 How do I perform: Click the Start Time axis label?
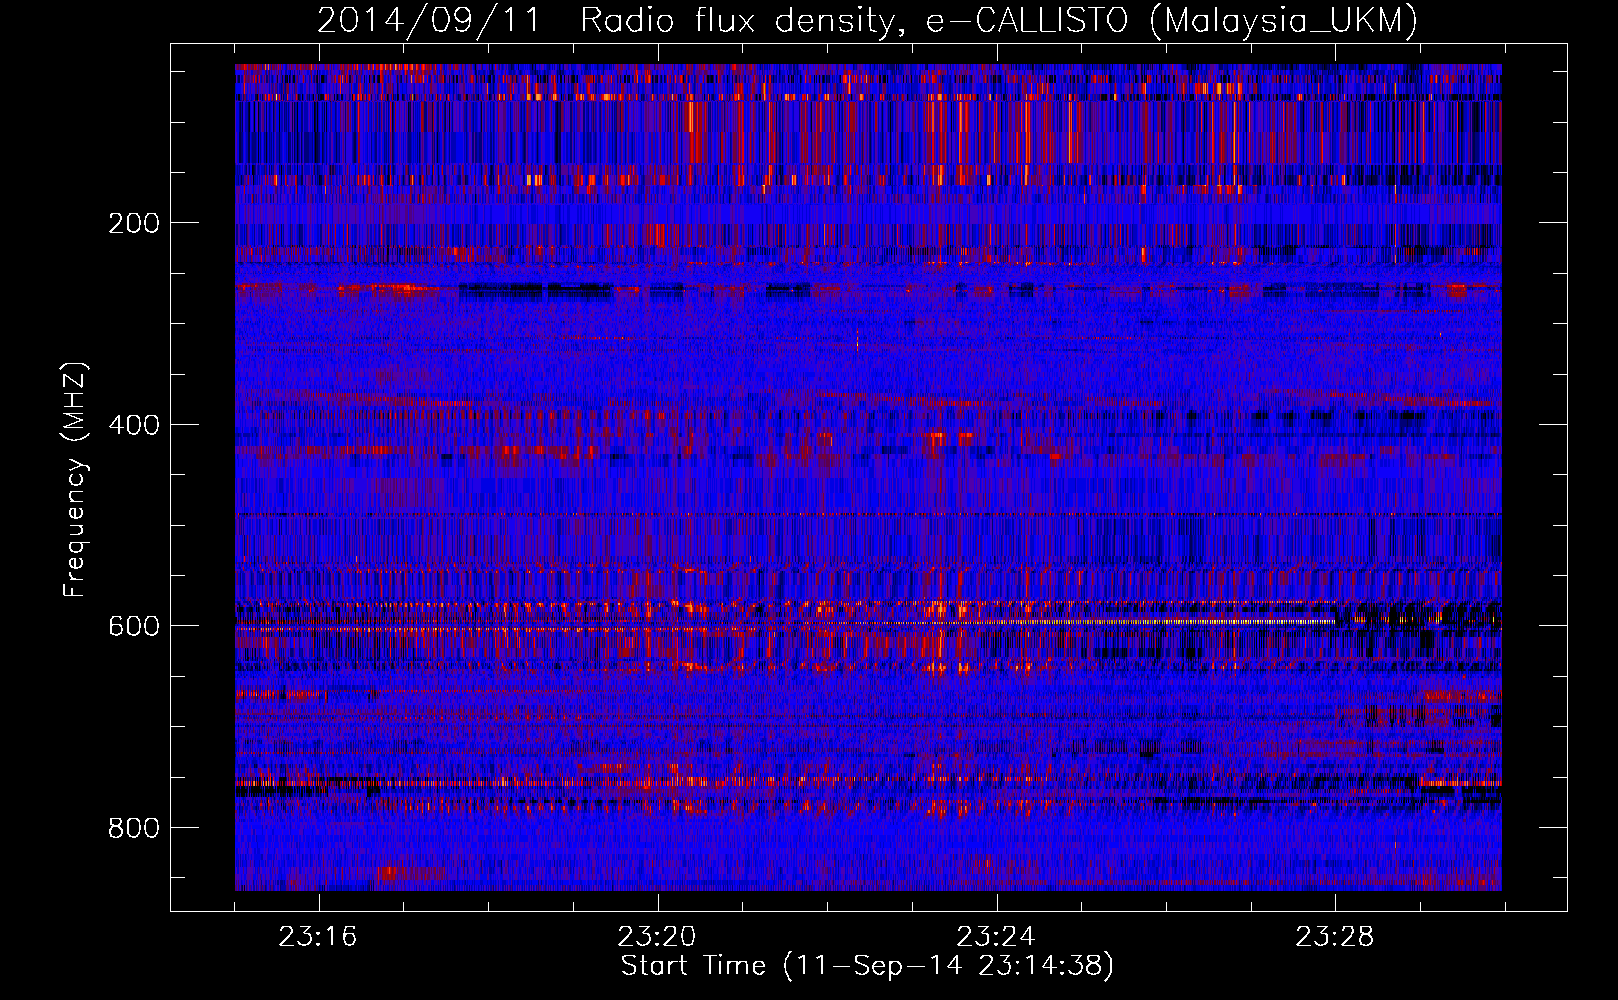click(867, 966)
